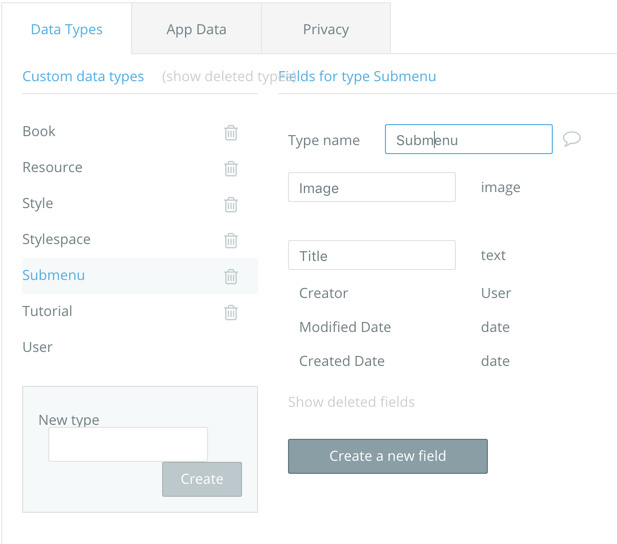
Task: Choose Tutorial in custom data types list
Action: tap(47, 311)
